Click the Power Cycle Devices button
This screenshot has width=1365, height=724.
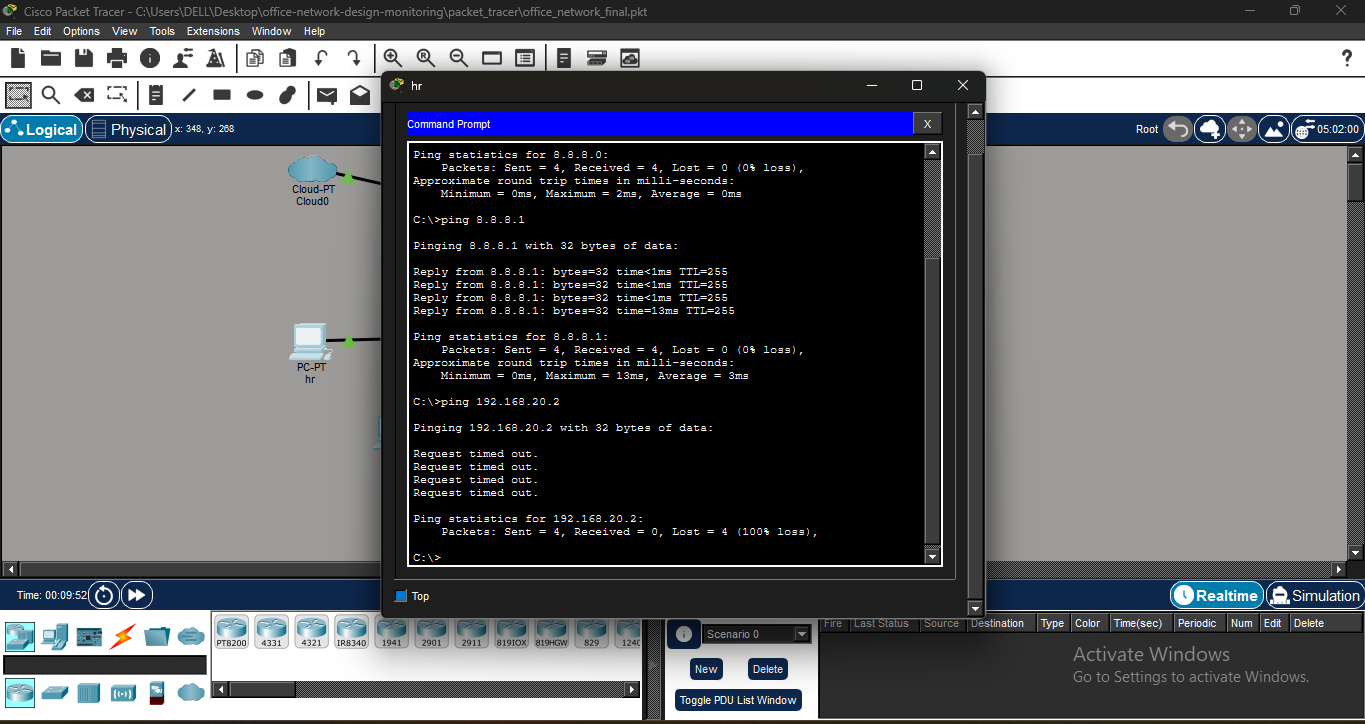click(104, 595)
